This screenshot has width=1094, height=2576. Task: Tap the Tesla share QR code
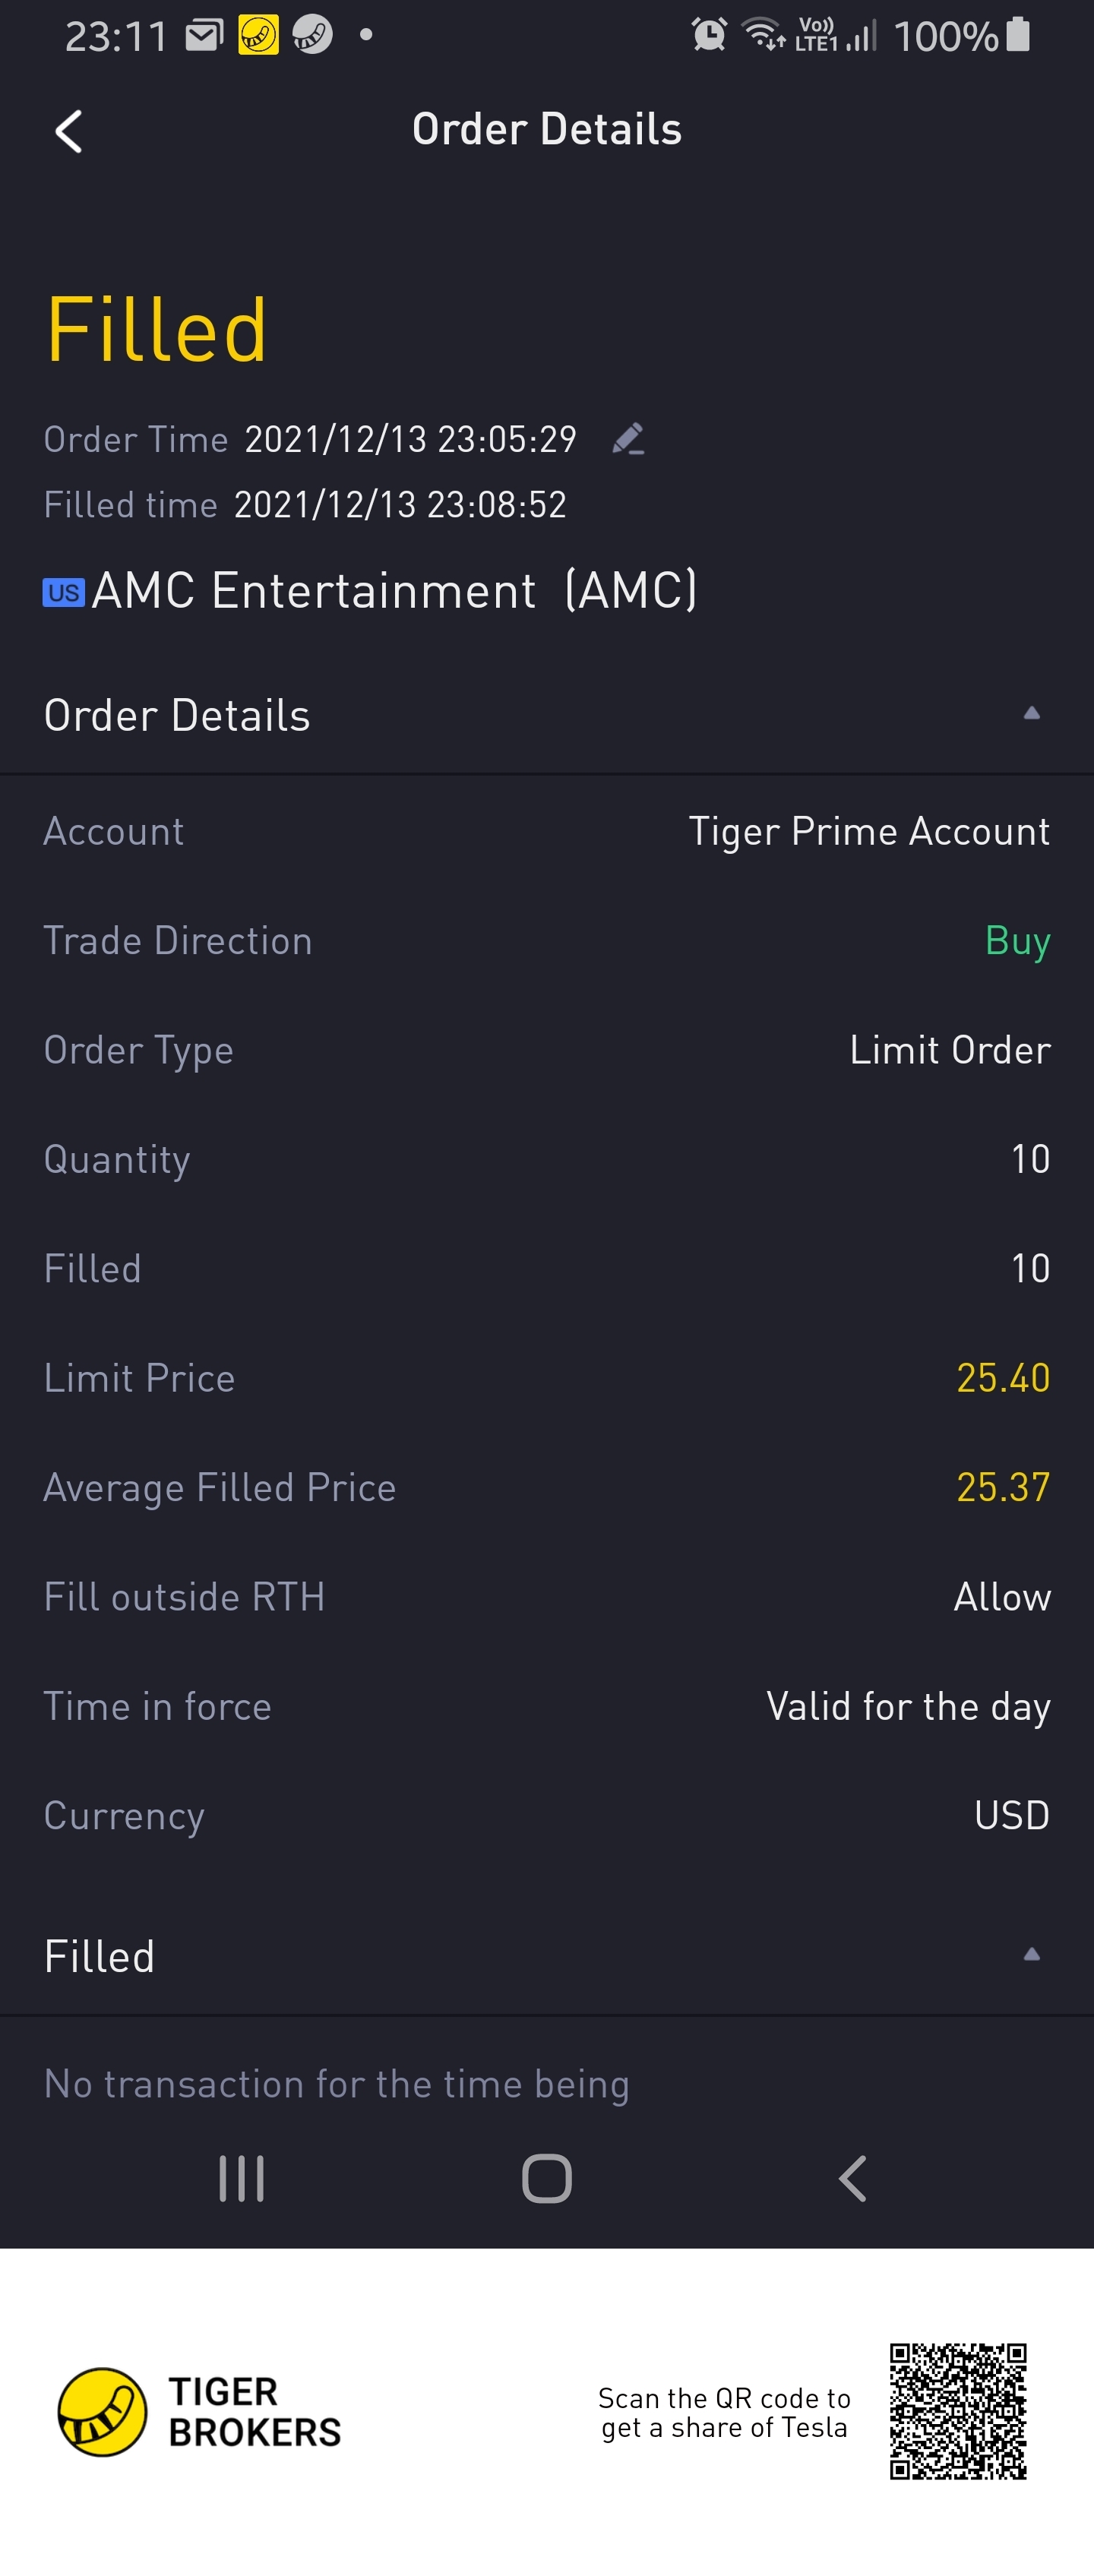[x=958, y=2411]
